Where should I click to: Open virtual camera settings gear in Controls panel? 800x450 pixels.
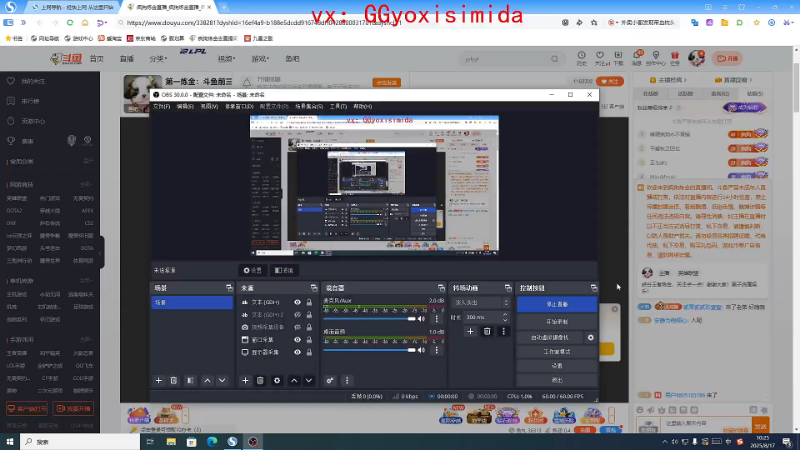click(590, 338)
